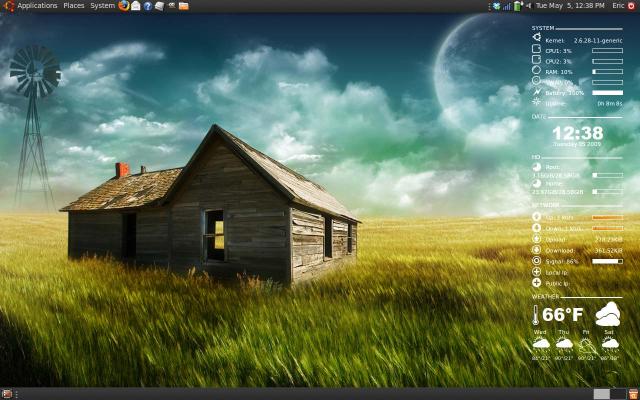Click the Dropbox tray icon

coord(496,6)
